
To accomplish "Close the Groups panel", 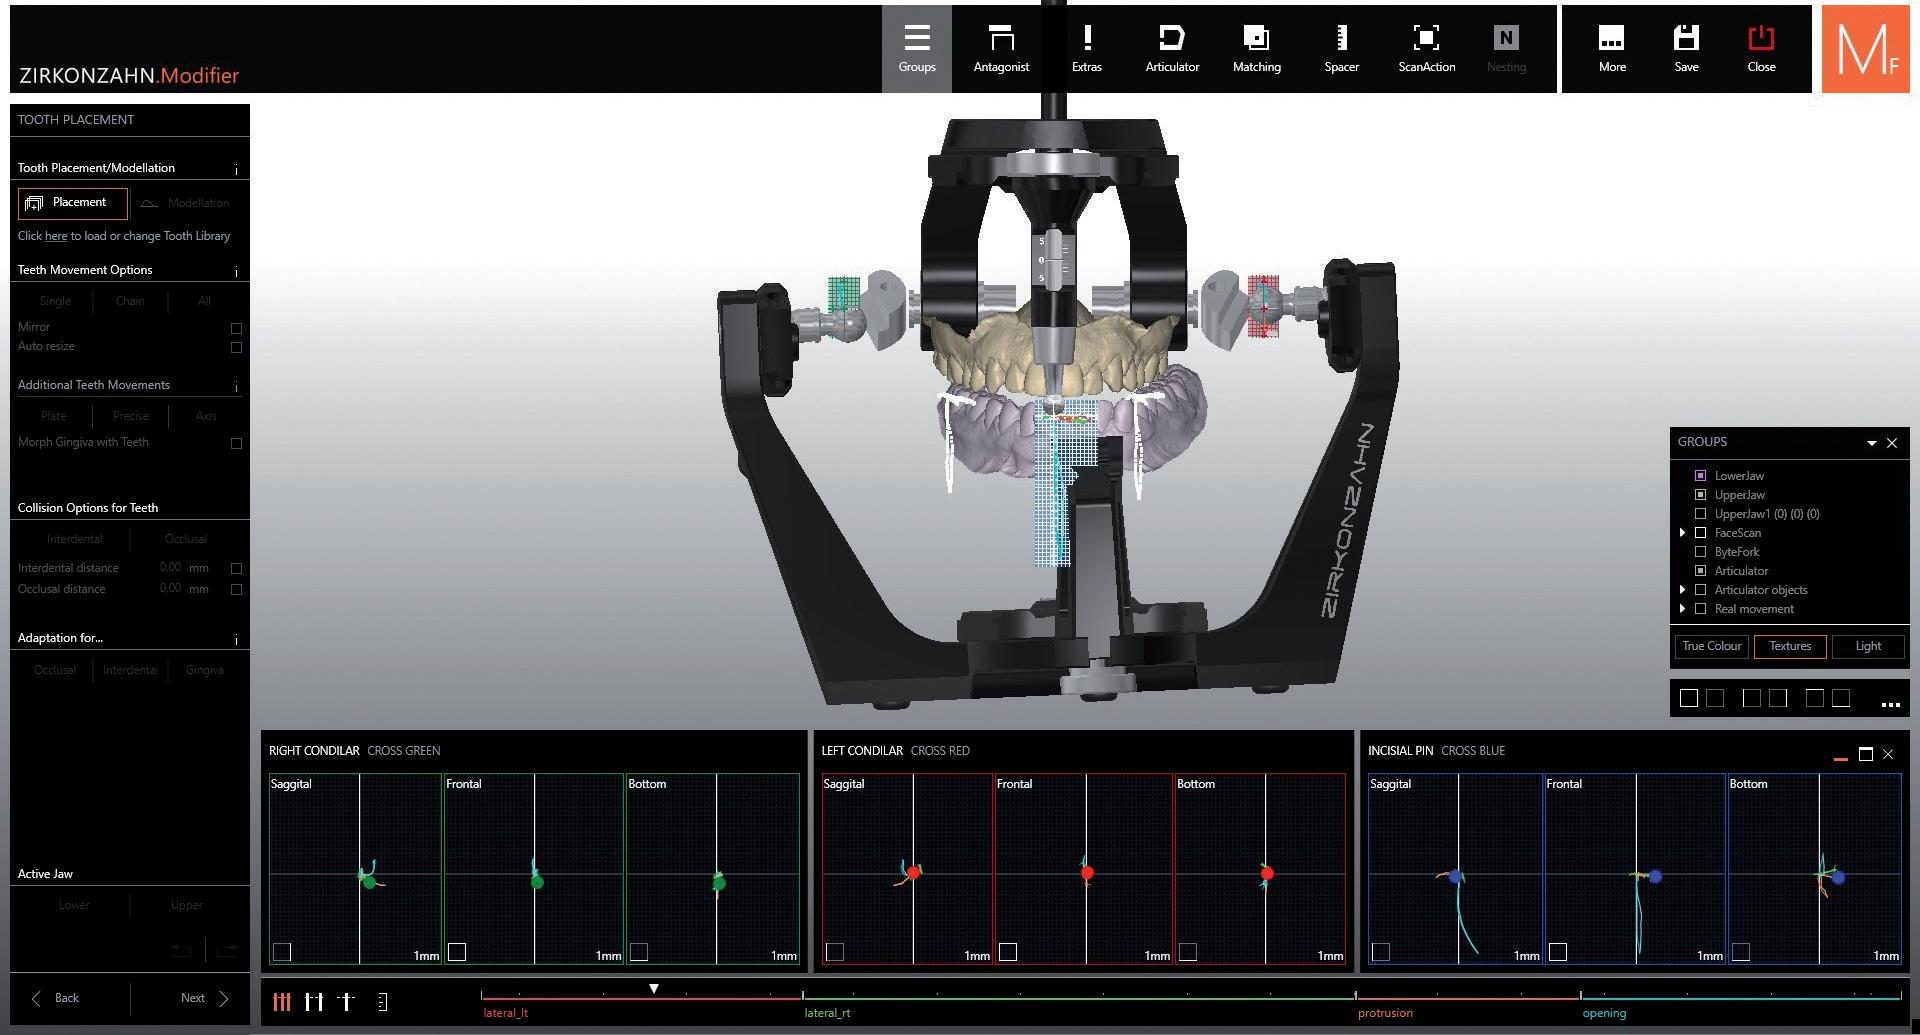I will coord(1892,443).
